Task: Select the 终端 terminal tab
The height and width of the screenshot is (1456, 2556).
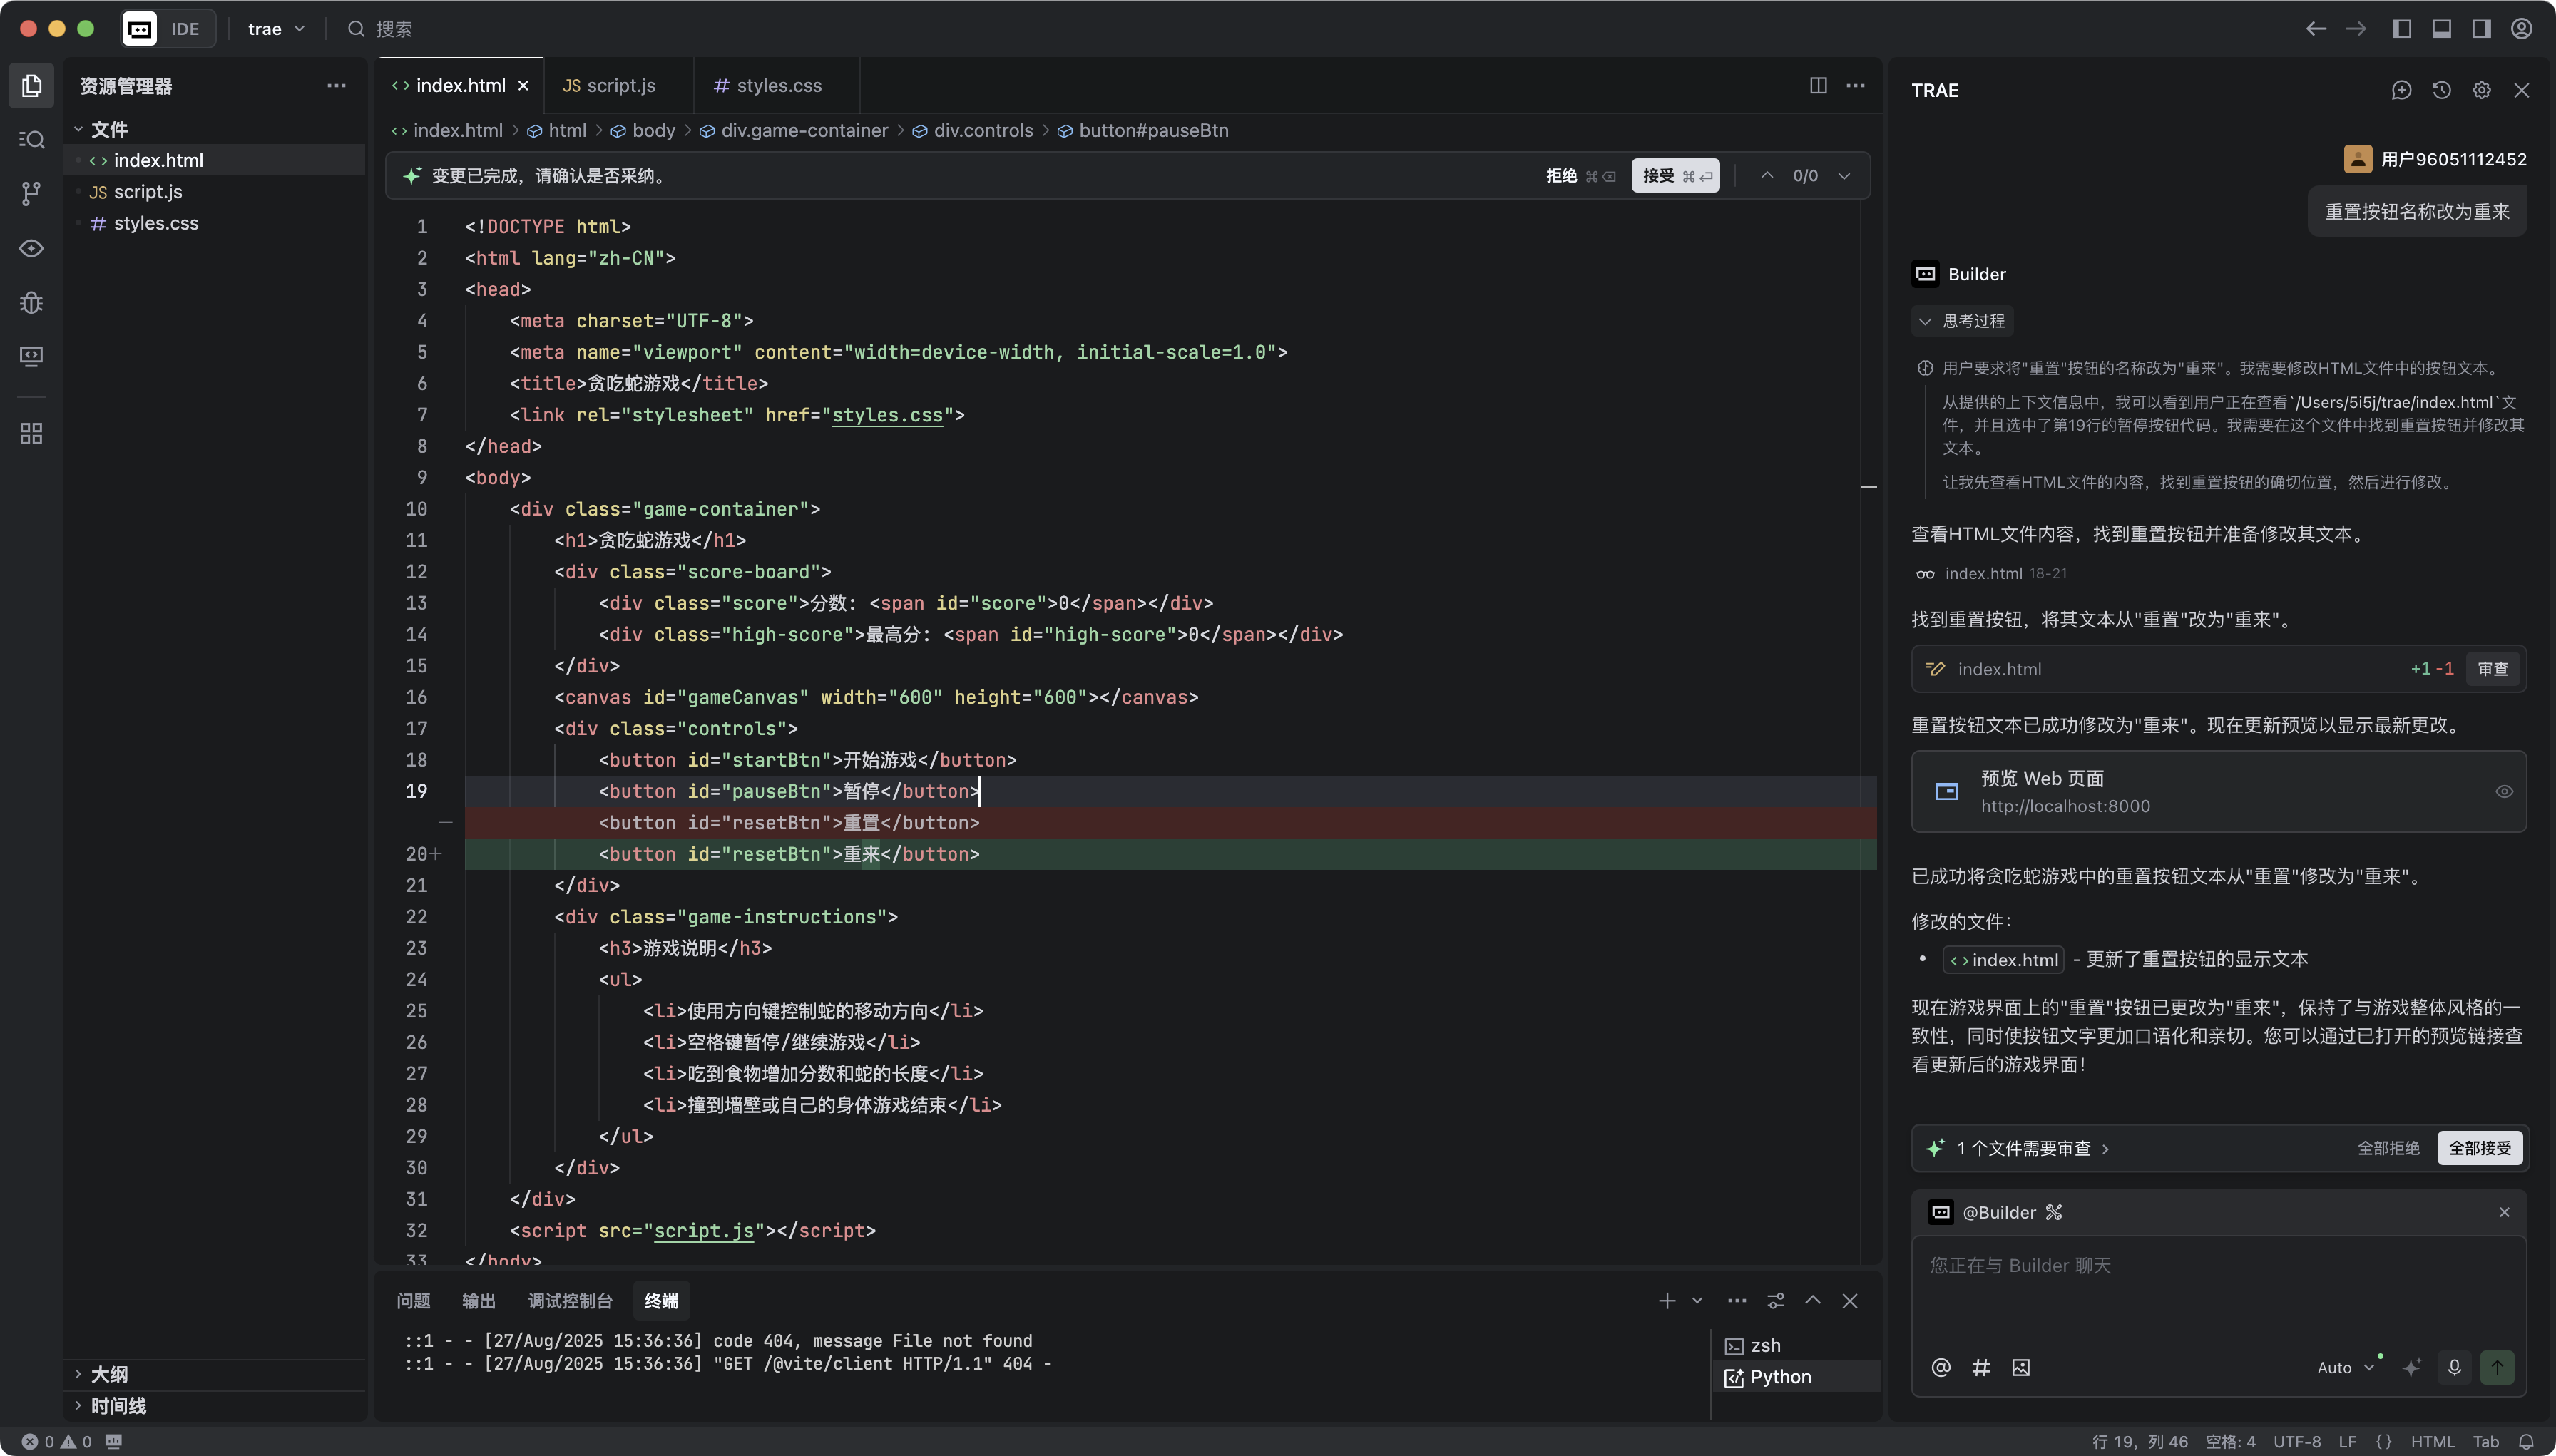Action: 661,1300
